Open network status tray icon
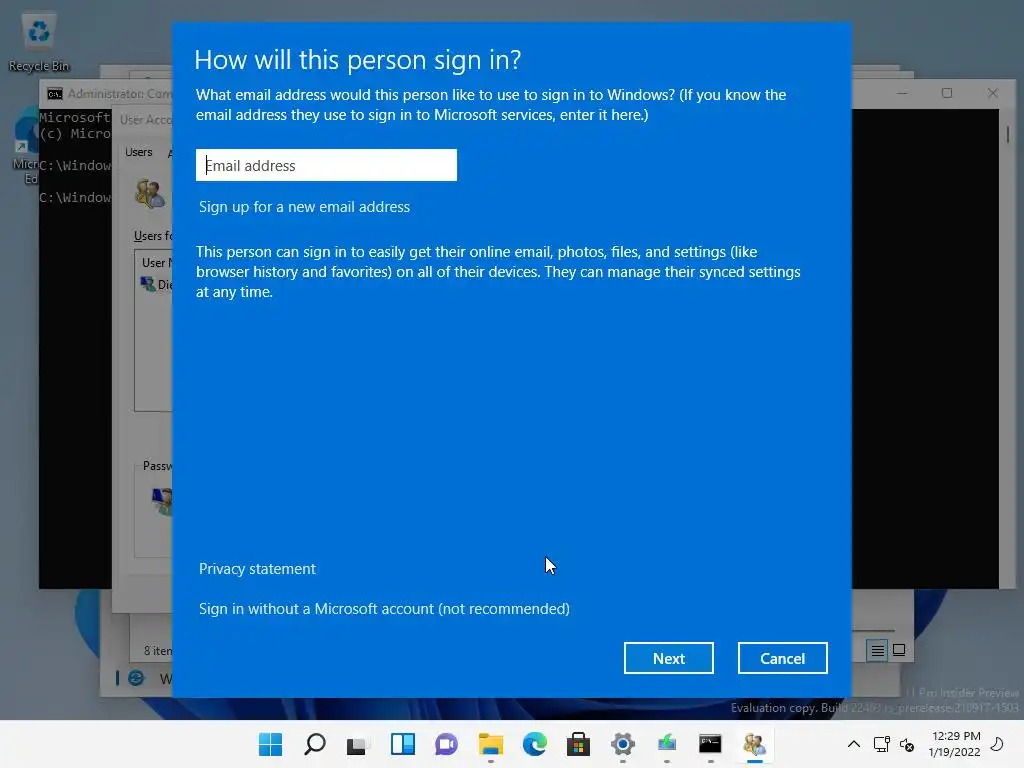 (882, 744)
